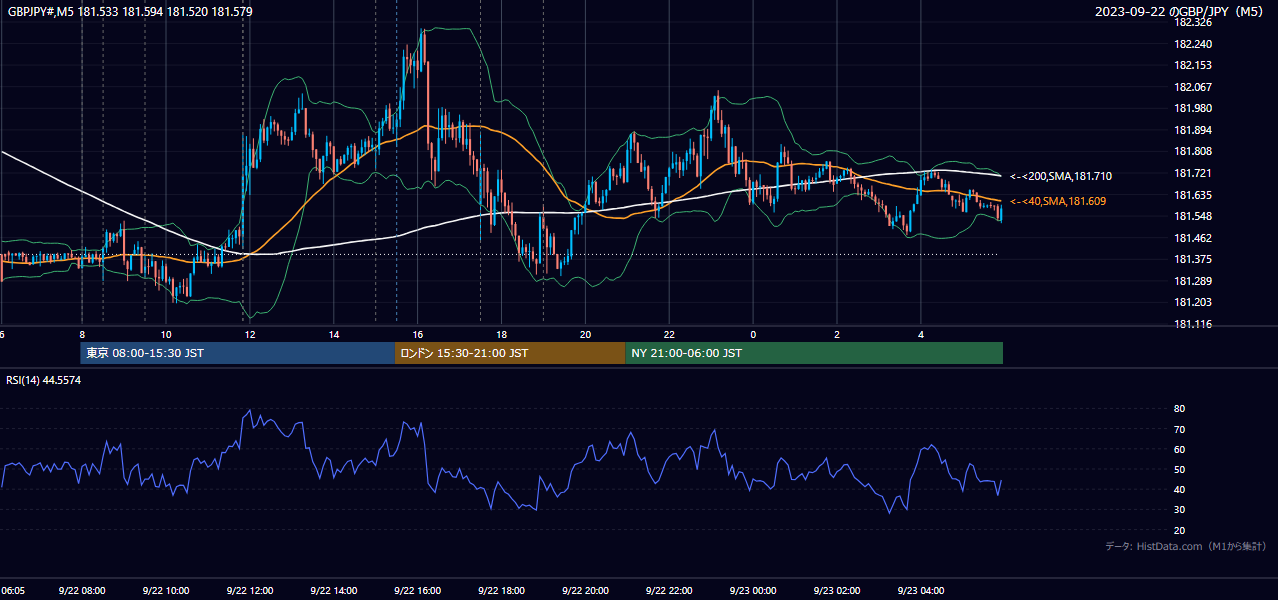1278x600 pixels.
Task: Select the NY 21:00-06:00 JST session bar
Action: (x=814, y=353)
